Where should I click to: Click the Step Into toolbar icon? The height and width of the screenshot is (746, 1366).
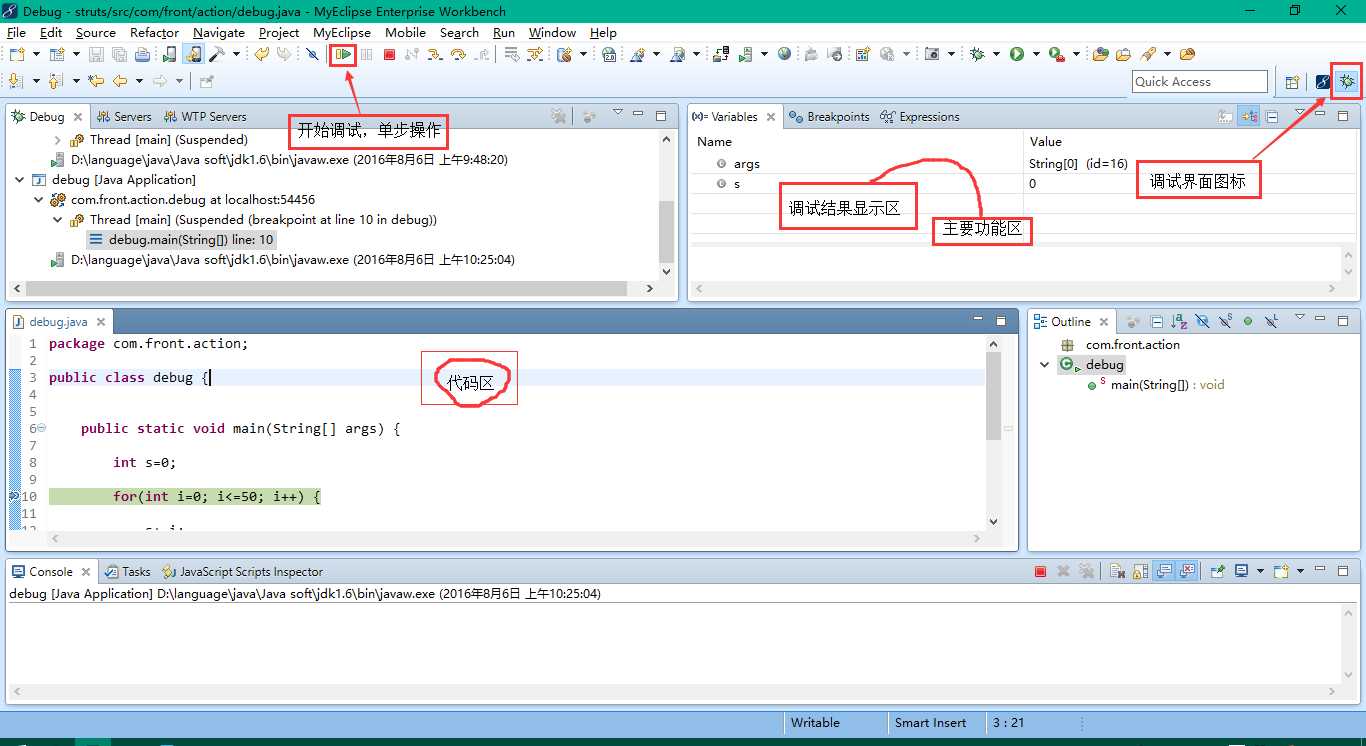click(434, 54)
